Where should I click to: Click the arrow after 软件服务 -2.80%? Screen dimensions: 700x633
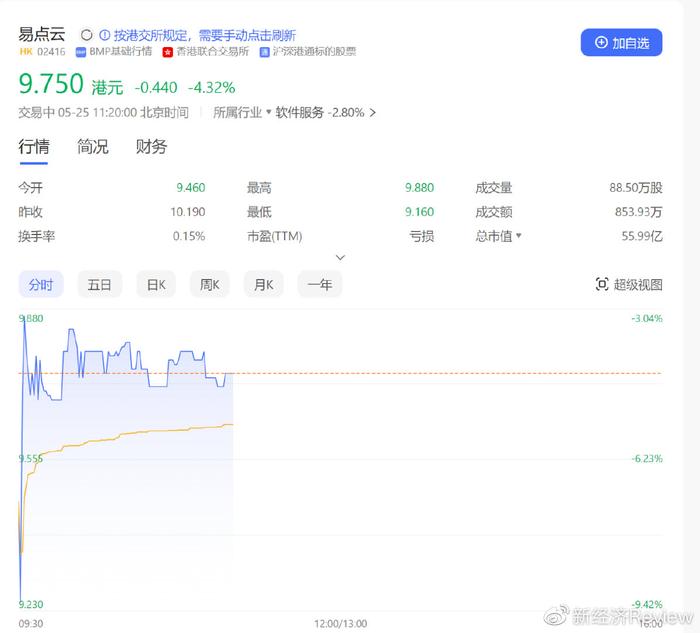[x=372, y=113]
